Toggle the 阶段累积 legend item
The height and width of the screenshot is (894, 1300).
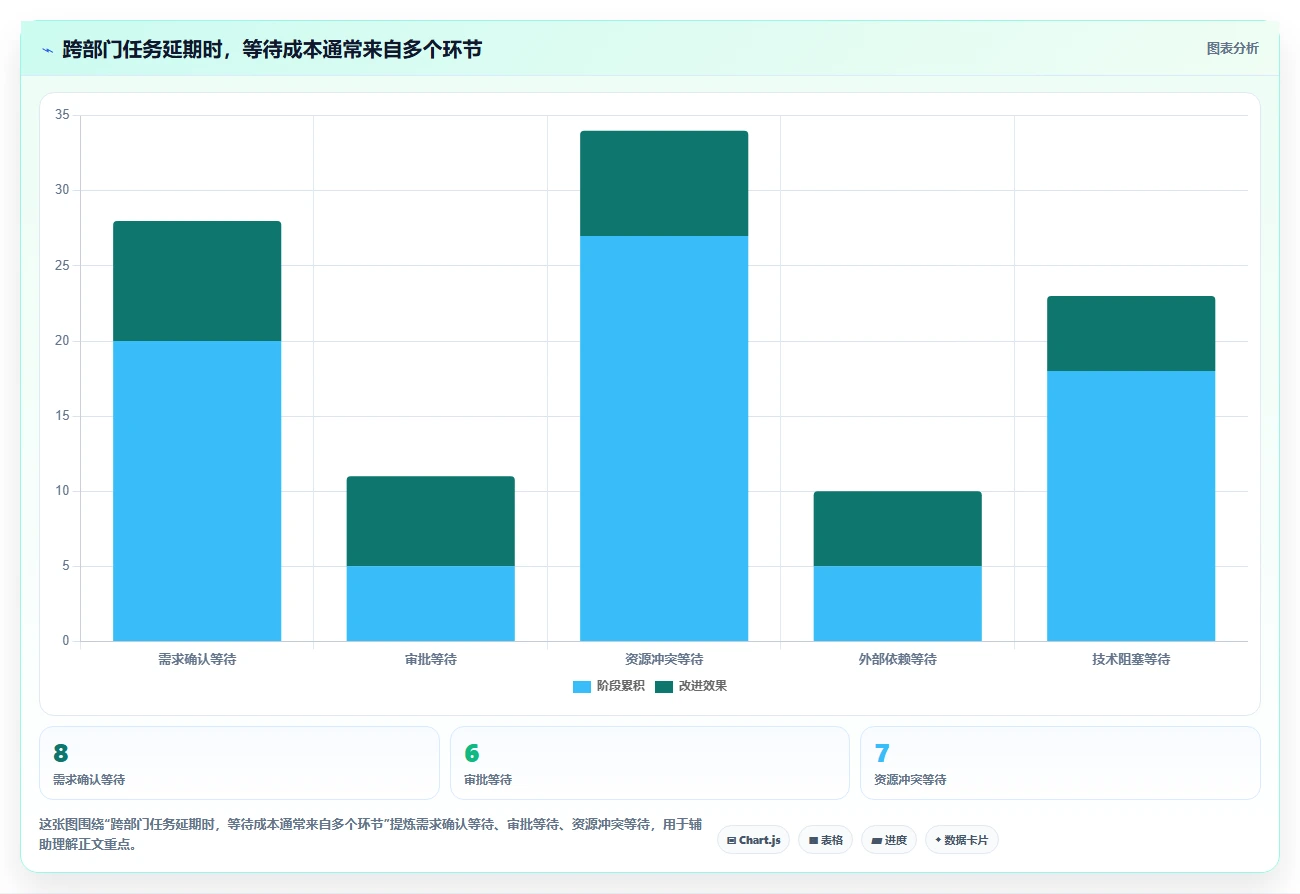click(608, 686)
